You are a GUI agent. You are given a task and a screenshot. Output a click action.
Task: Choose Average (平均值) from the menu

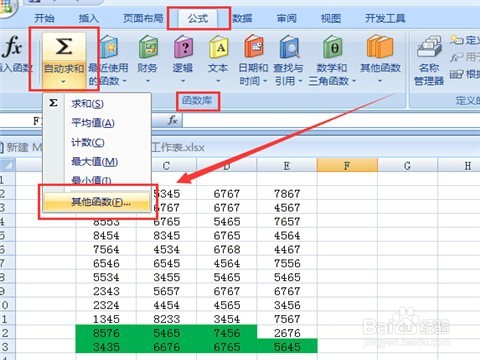click(97, 123)
